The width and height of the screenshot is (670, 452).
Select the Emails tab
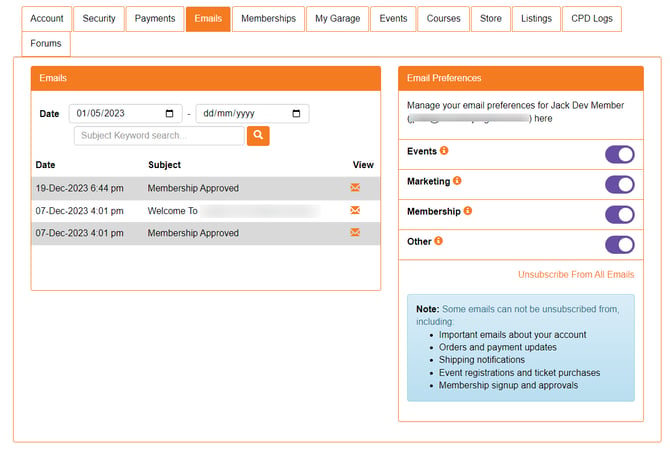[208, 19]
